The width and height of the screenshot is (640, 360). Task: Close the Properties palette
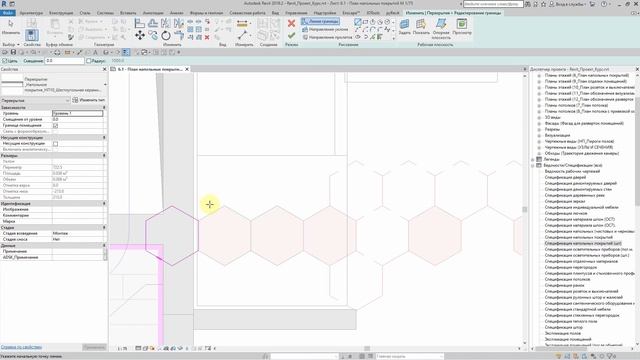(x=104, y=69)
